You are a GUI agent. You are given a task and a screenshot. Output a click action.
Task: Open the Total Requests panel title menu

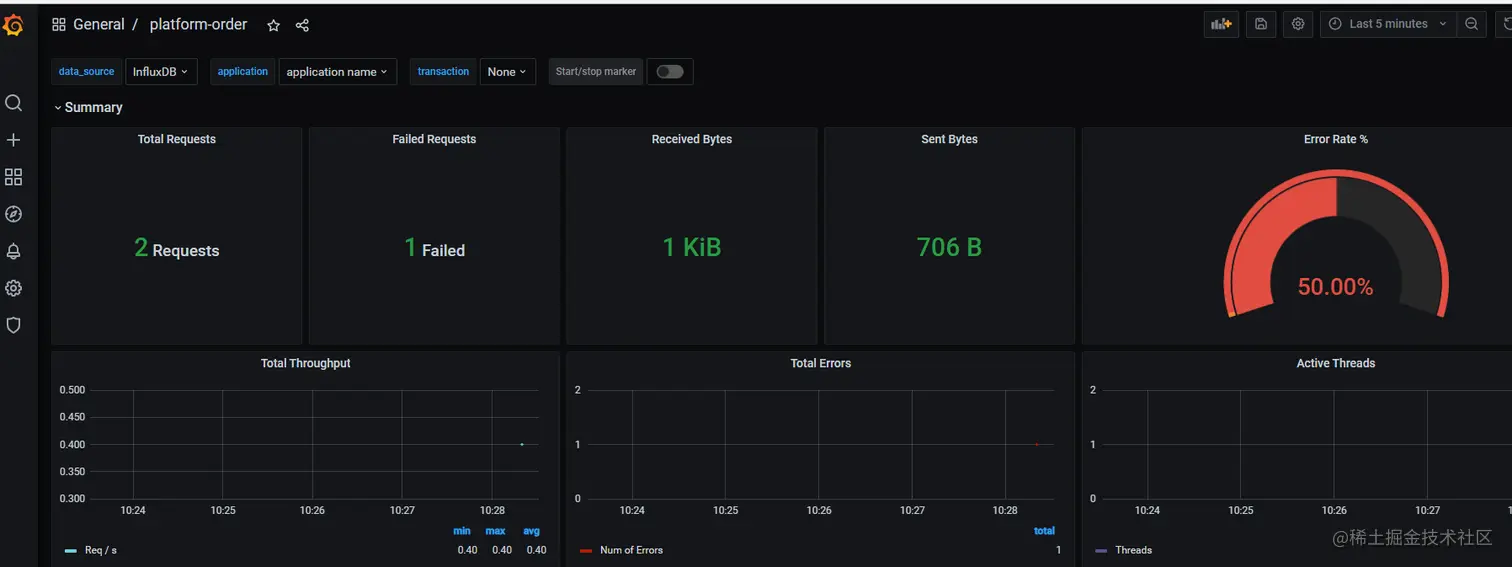pos(177,139)
